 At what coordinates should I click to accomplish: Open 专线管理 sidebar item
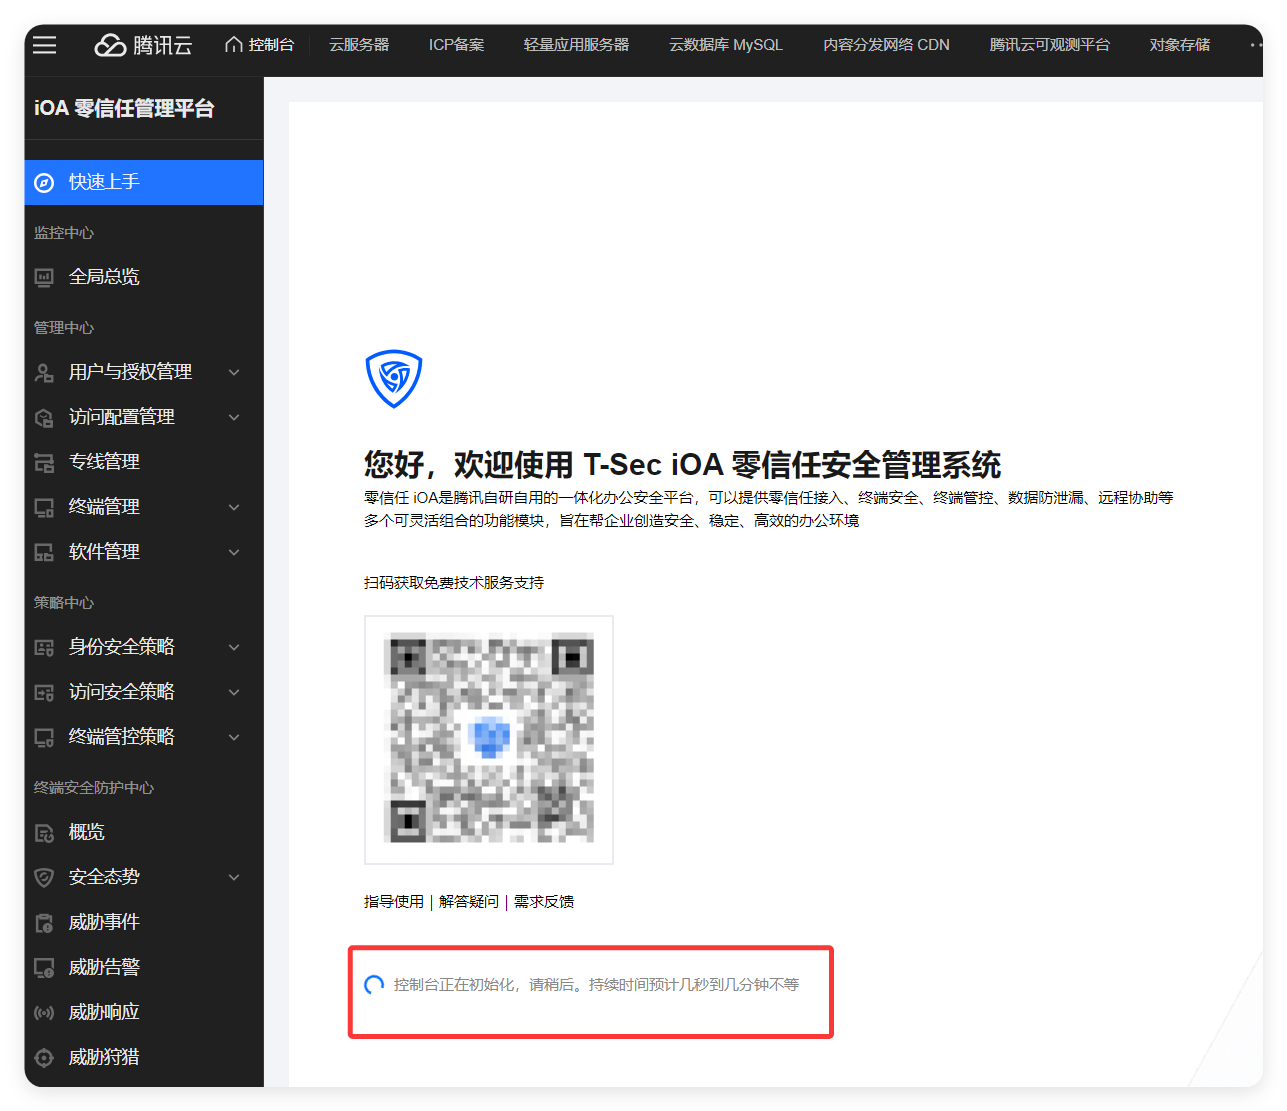tap(144, 462)
